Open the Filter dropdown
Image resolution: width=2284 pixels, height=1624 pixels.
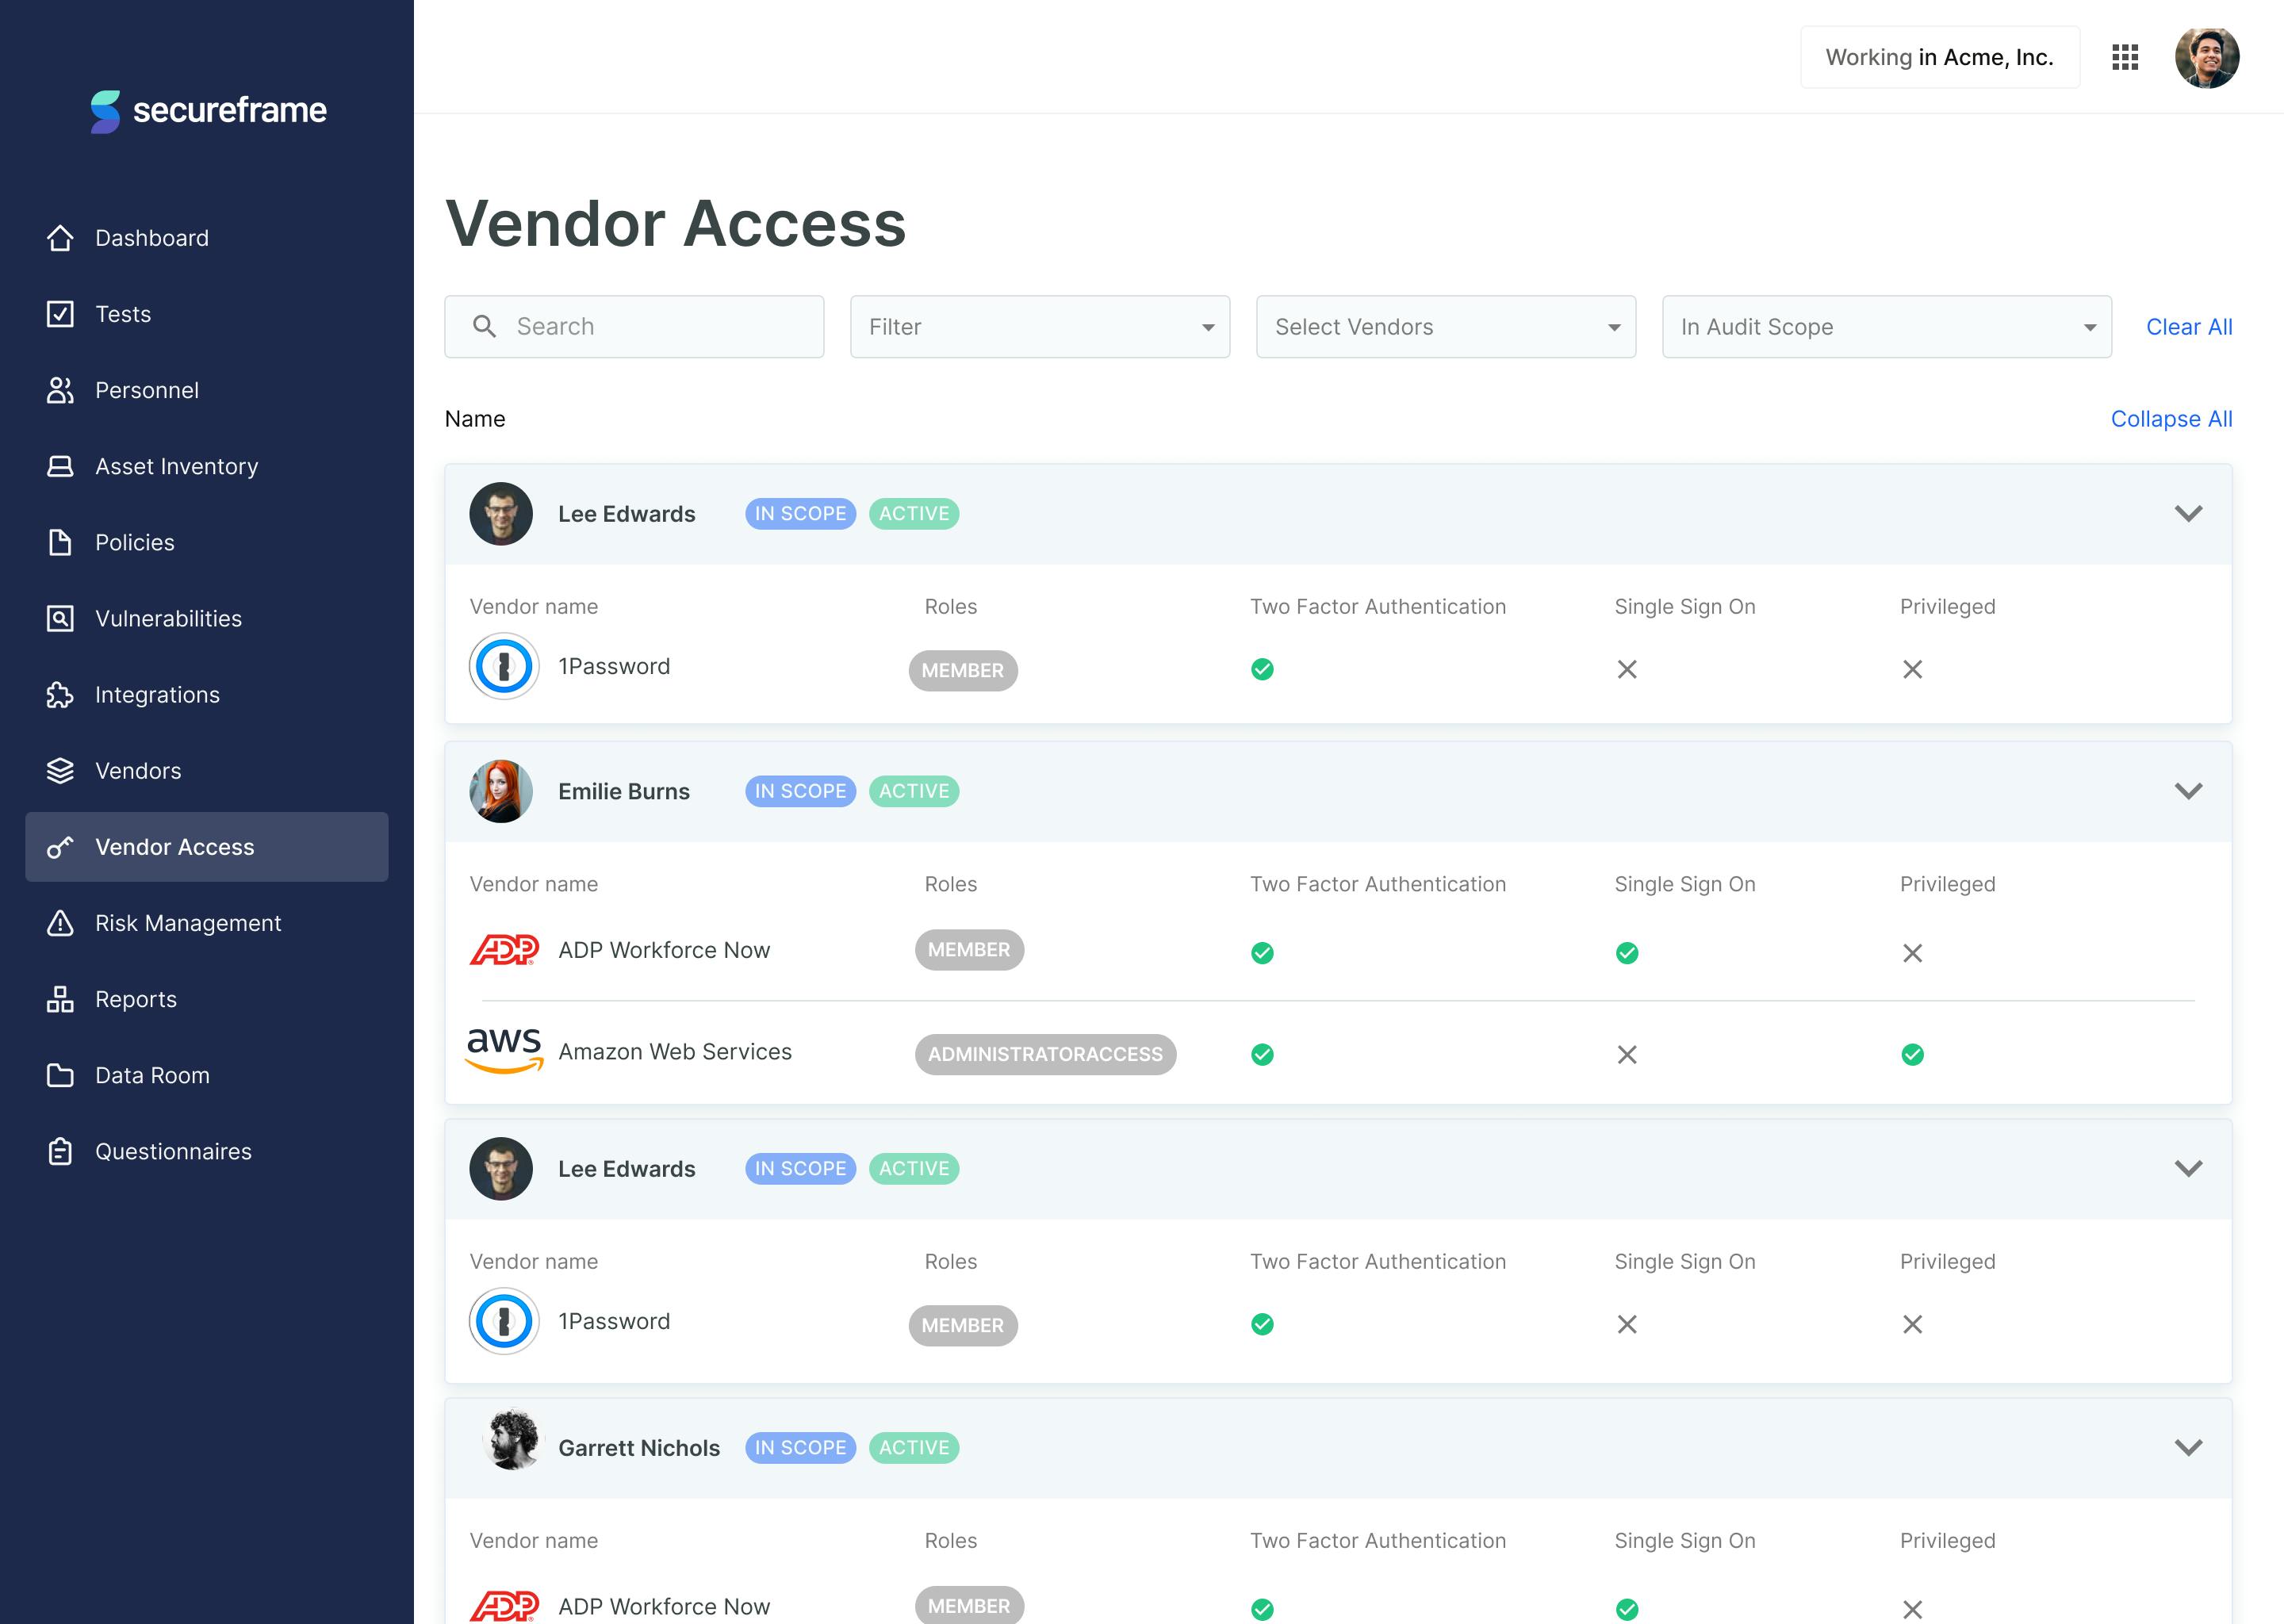coord(1039,327)
